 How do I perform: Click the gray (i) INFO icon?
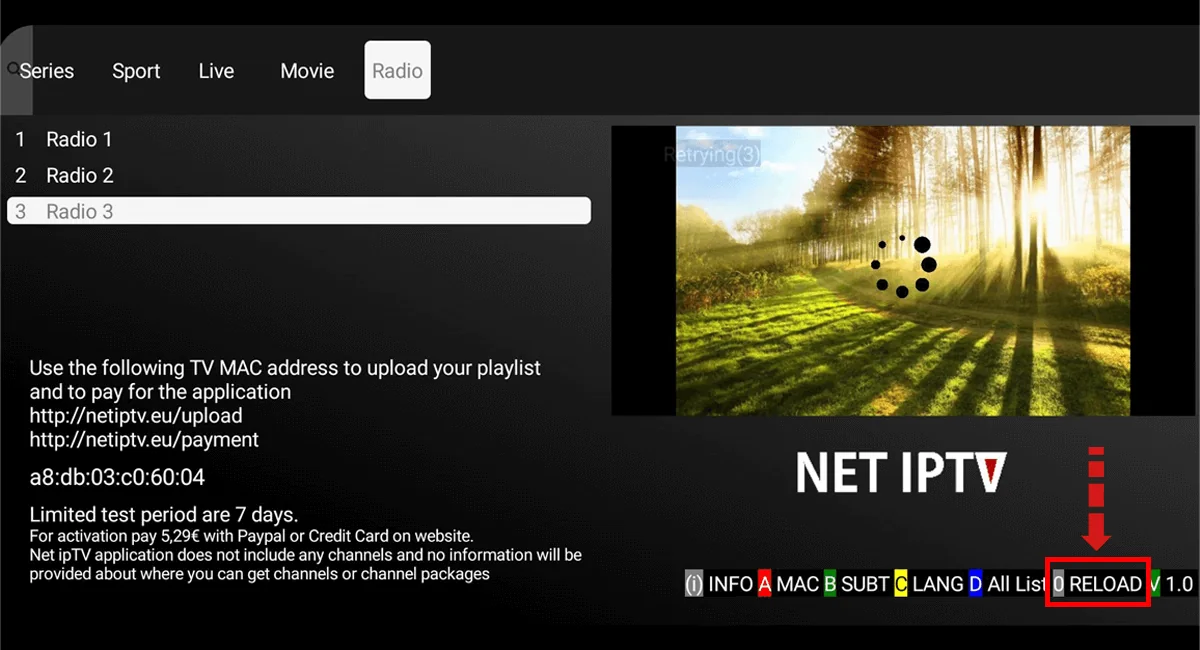click(694, 584)
